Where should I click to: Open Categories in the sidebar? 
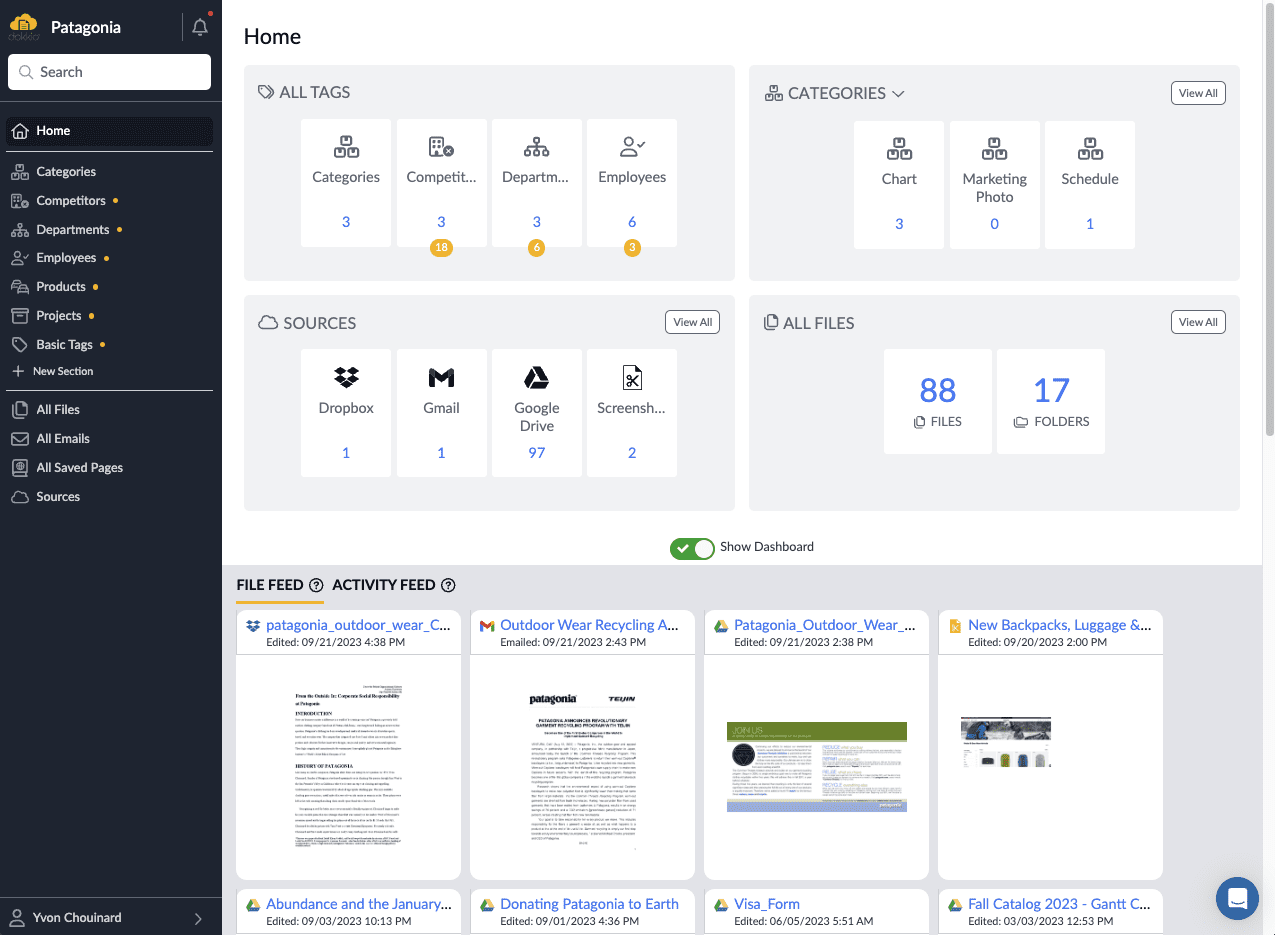pyautogui.click(x=66, y=172)
